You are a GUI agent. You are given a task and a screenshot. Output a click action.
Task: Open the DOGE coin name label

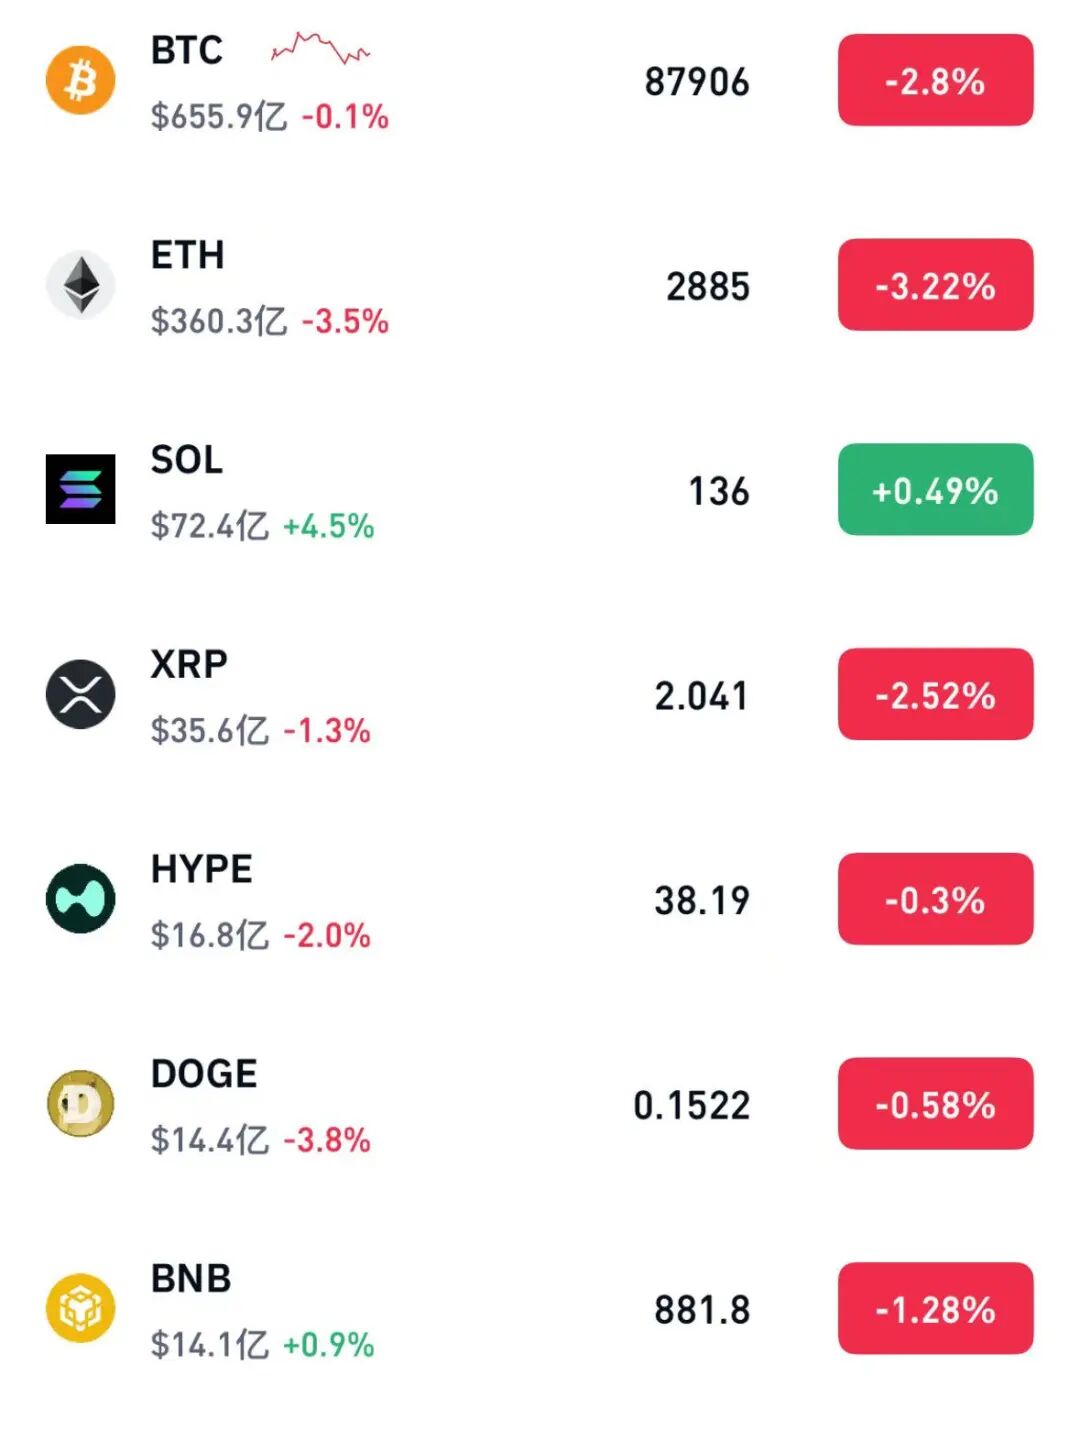tap(204, 1073)
